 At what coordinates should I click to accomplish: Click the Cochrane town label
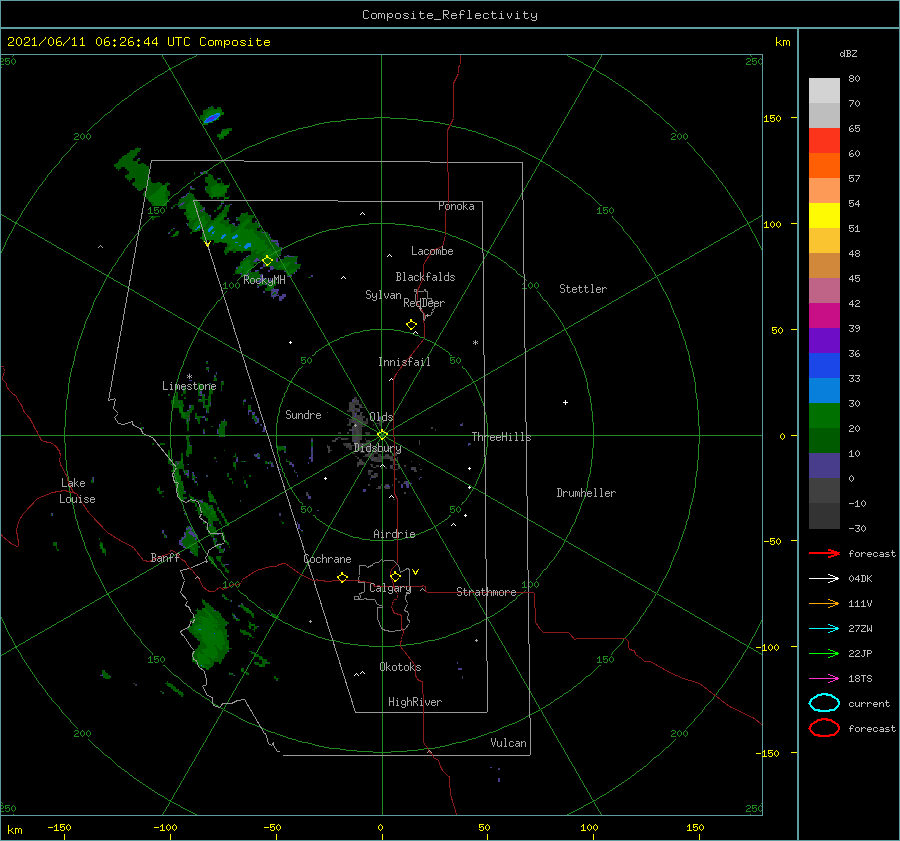click(x=327, y=559)
